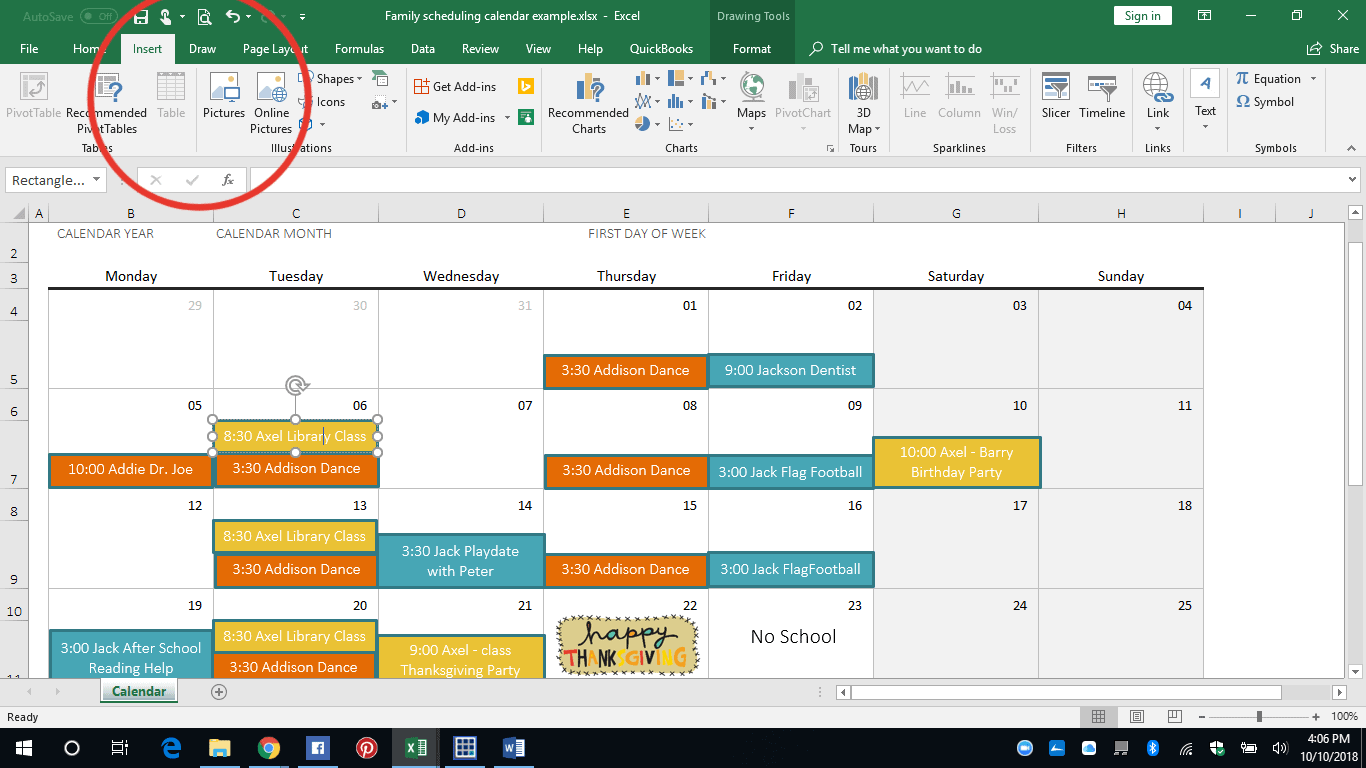
Task: Open the Name Box dropdown
Action: [97, 180]
